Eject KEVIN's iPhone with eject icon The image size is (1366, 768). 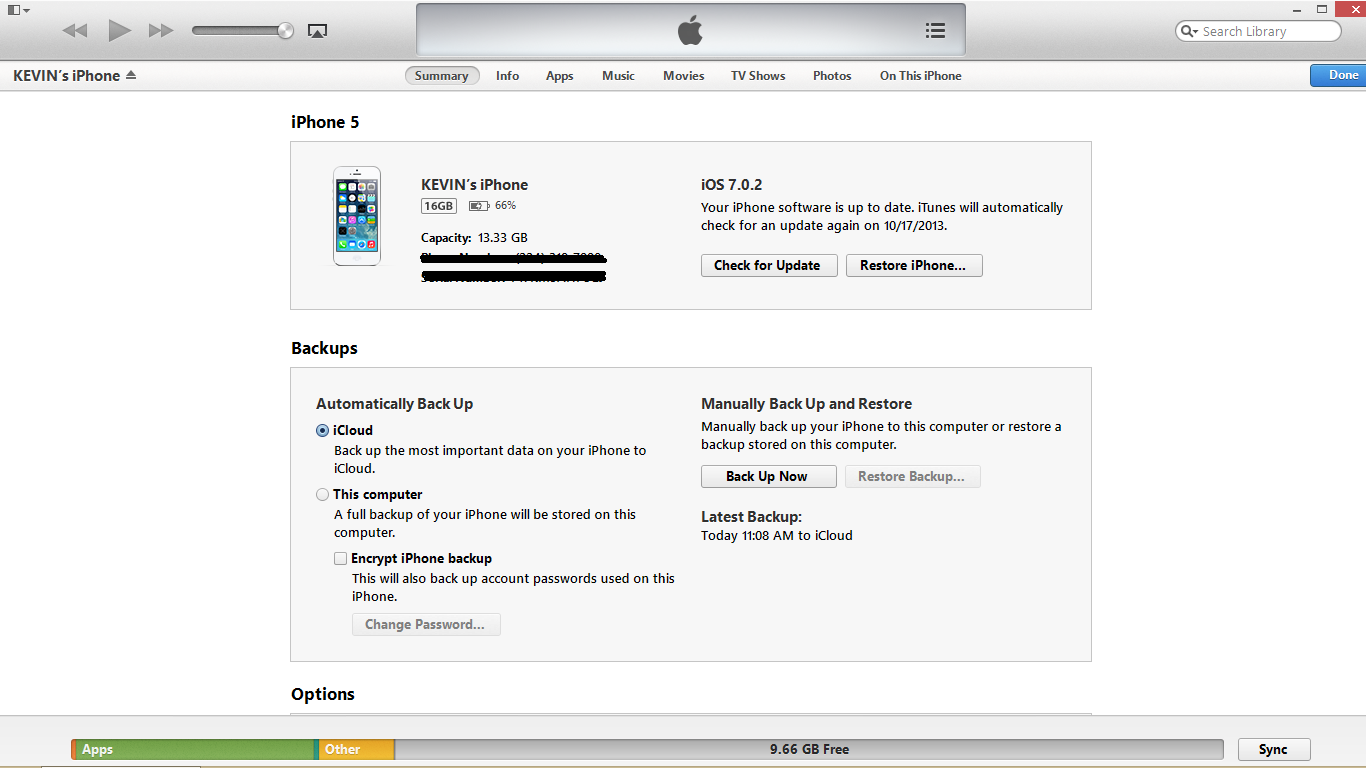tap(131, 76)
